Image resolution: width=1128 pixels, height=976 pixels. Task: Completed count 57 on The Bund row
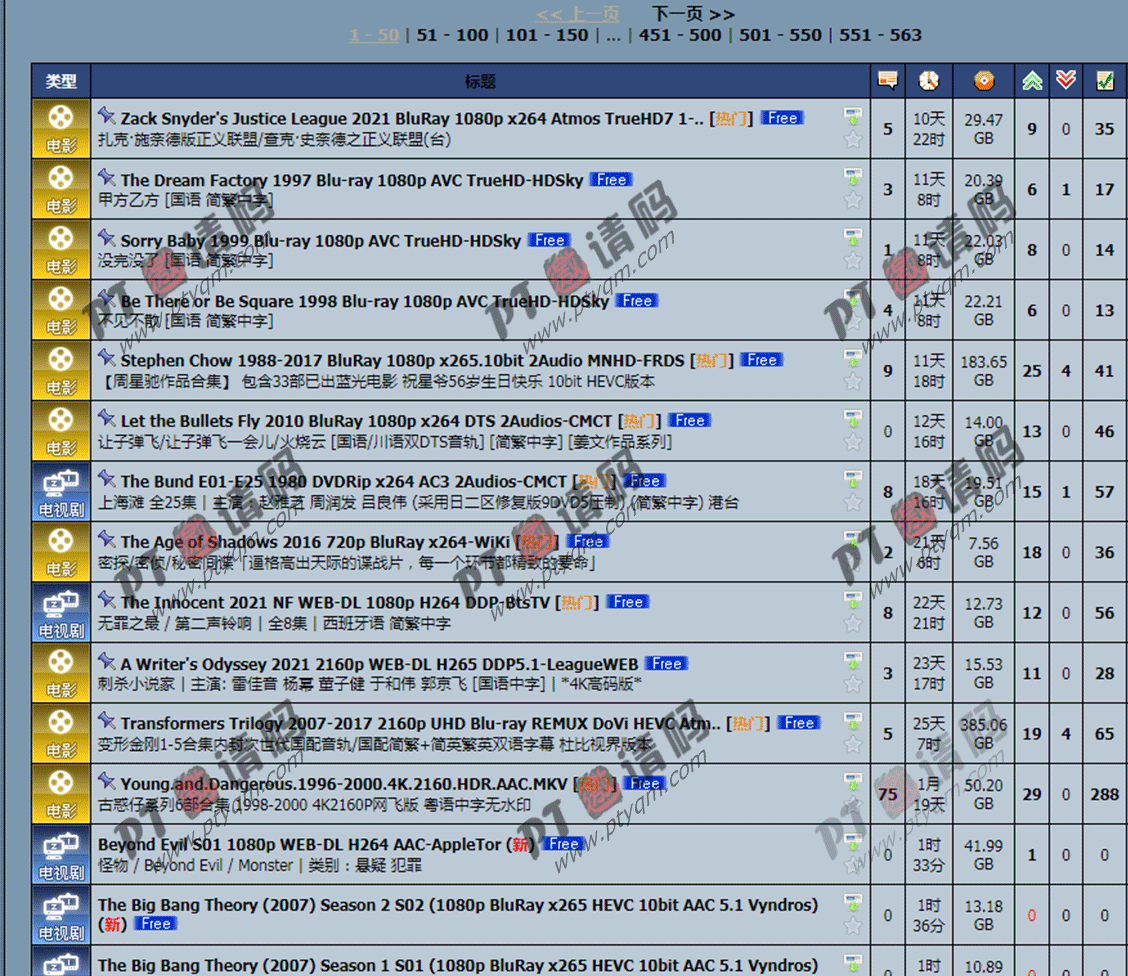click(x=1104, y=492)
